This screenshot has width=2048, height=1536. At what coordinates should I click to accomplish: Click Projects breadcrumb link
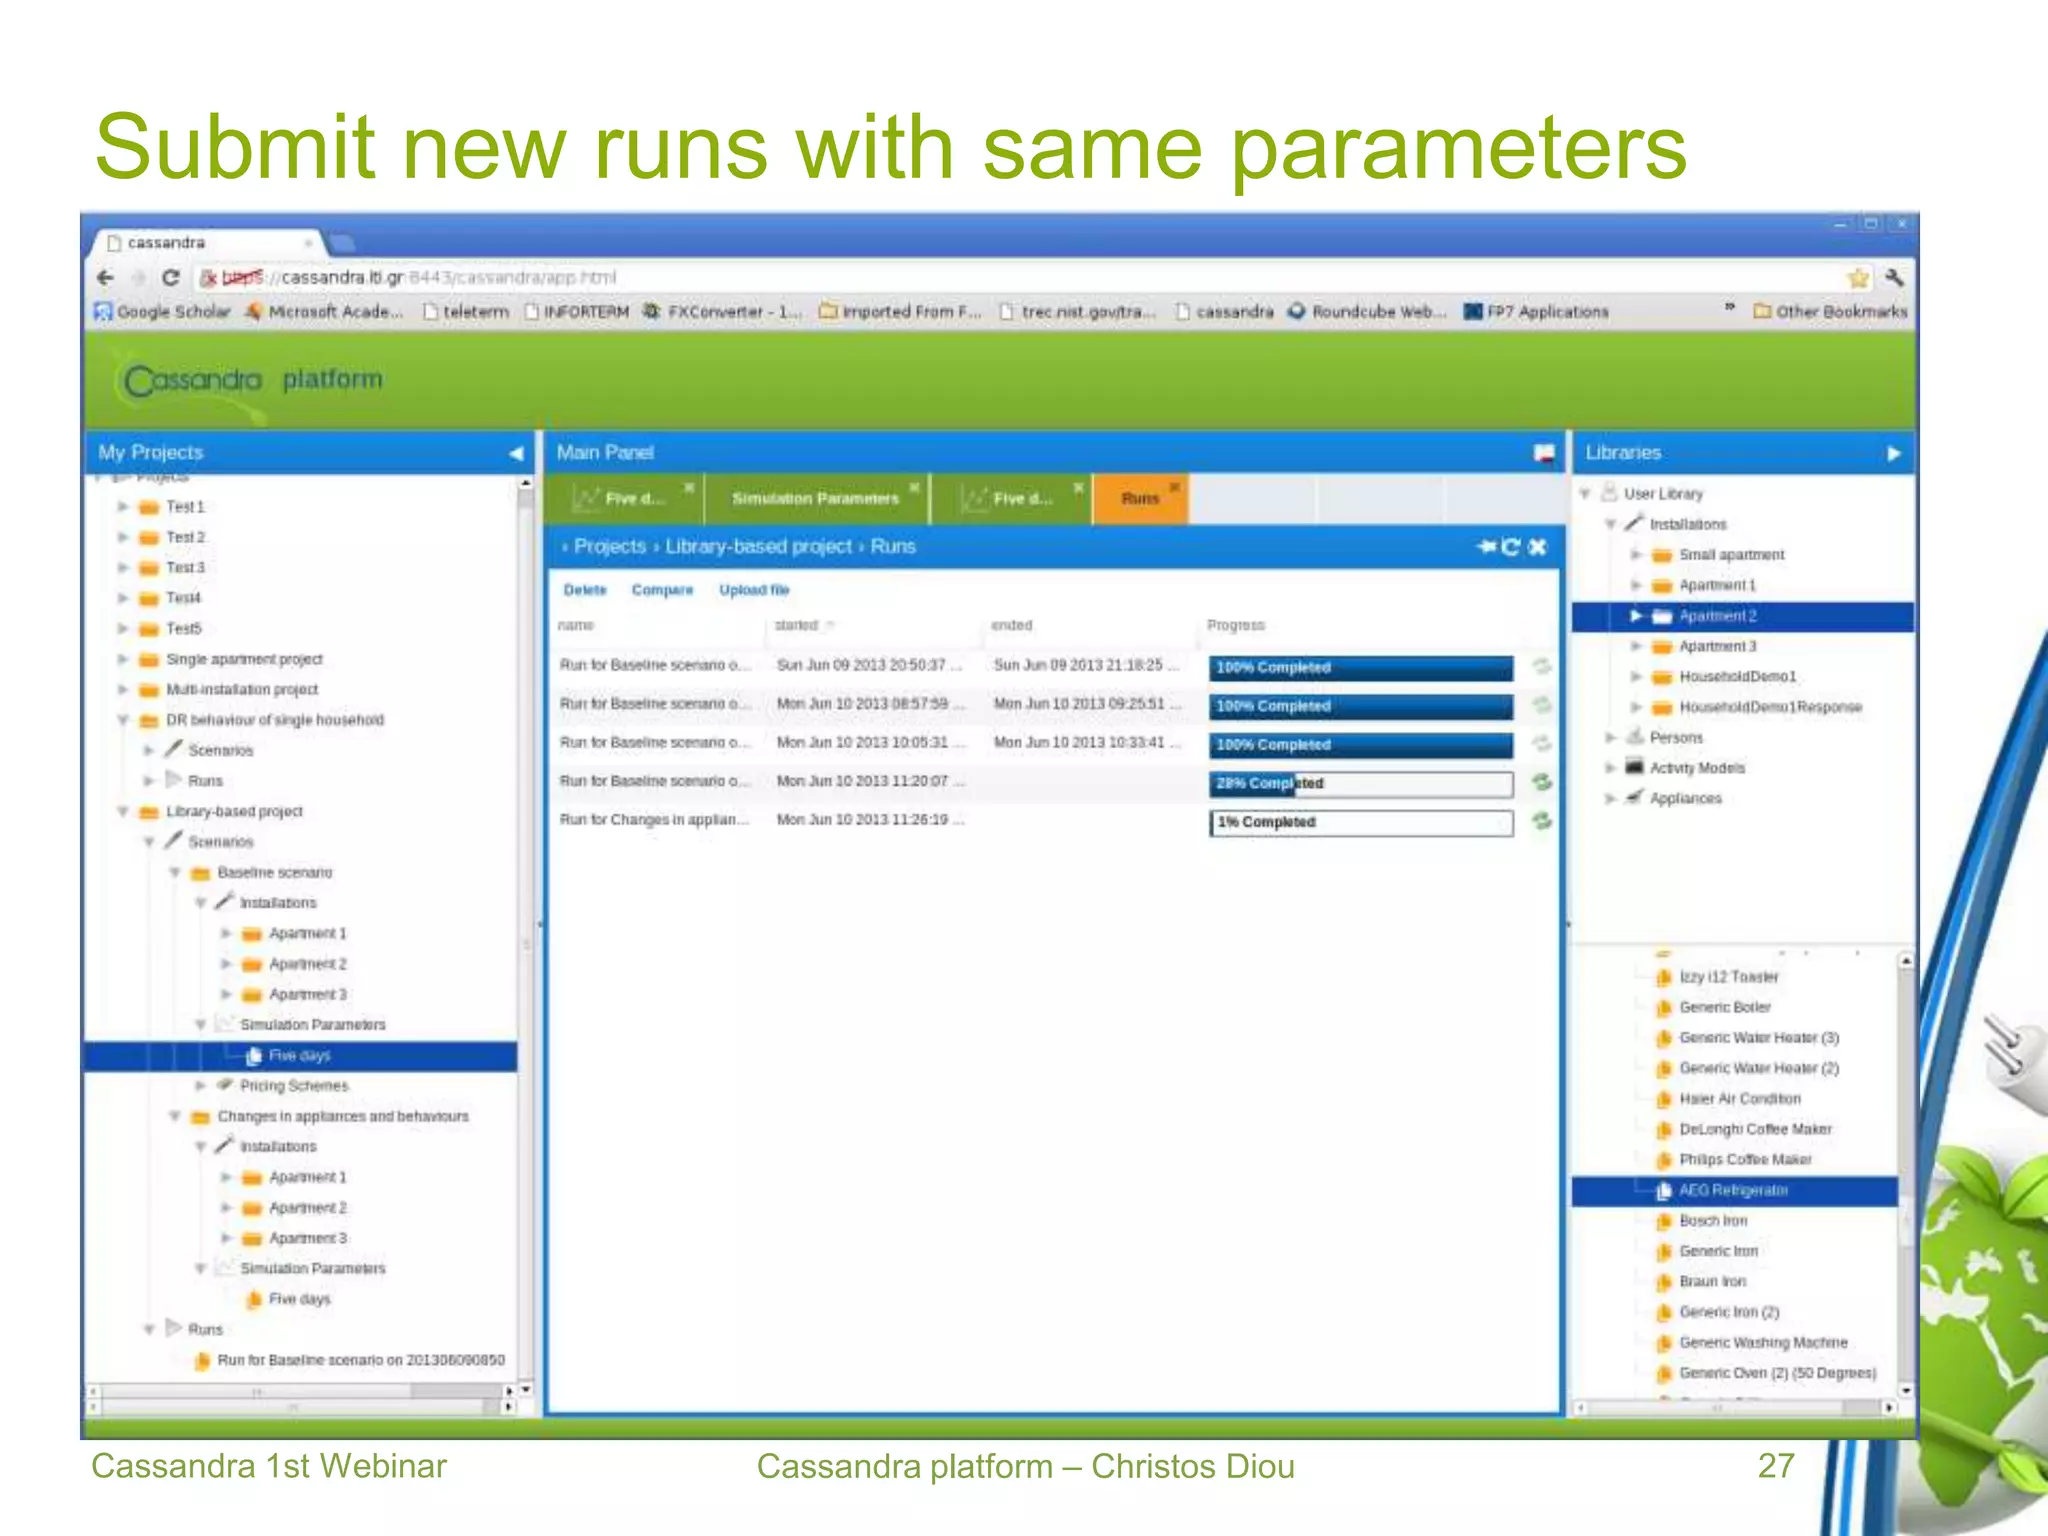(610, 547)
